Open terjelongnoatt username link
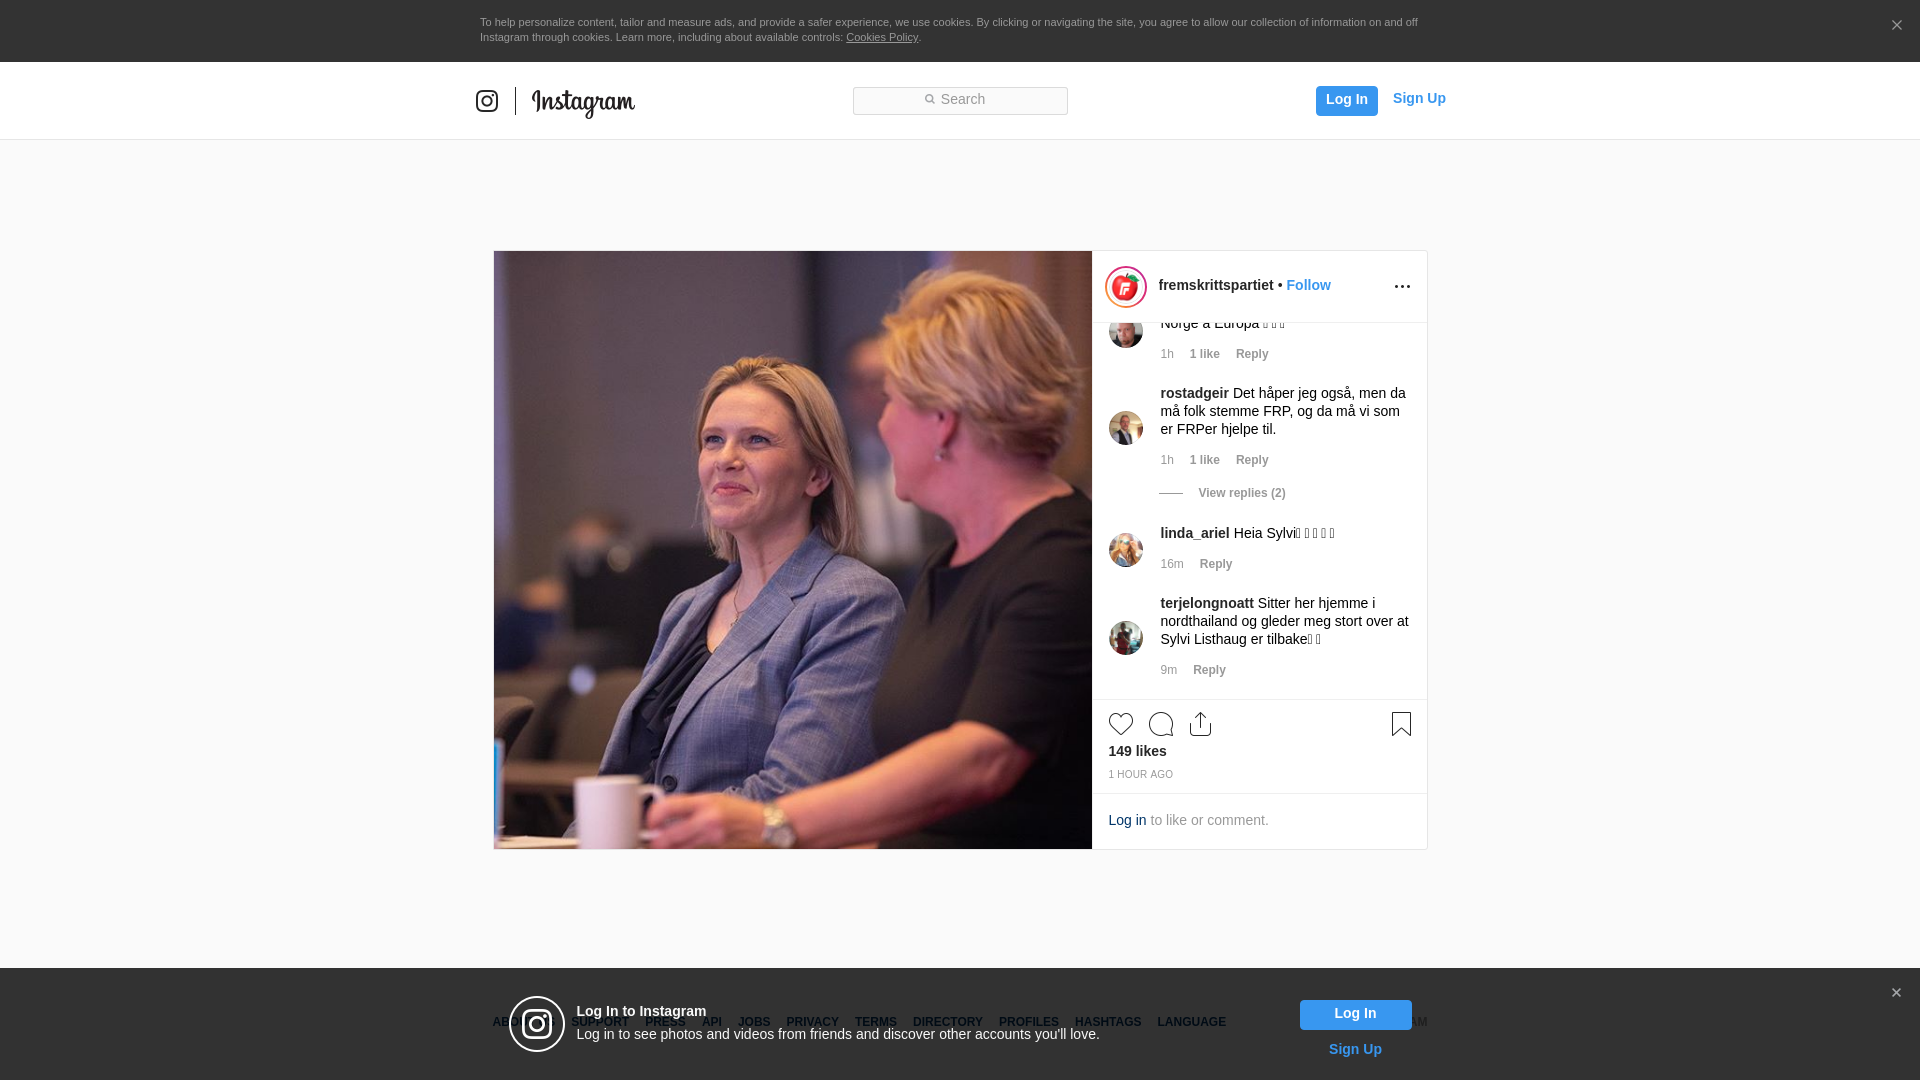This screenshot has height=1080, width=1920. pos(1207,603)
